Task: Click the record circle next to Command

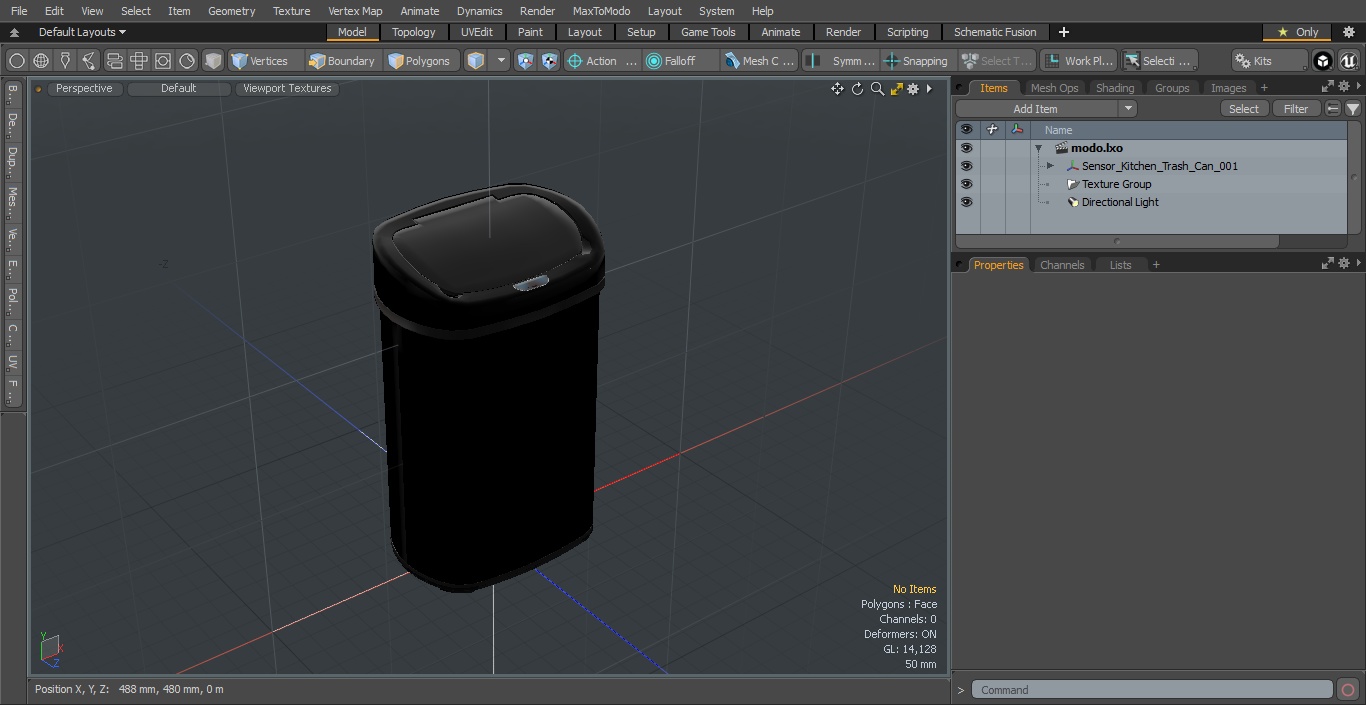Action: click(1347, 690)
